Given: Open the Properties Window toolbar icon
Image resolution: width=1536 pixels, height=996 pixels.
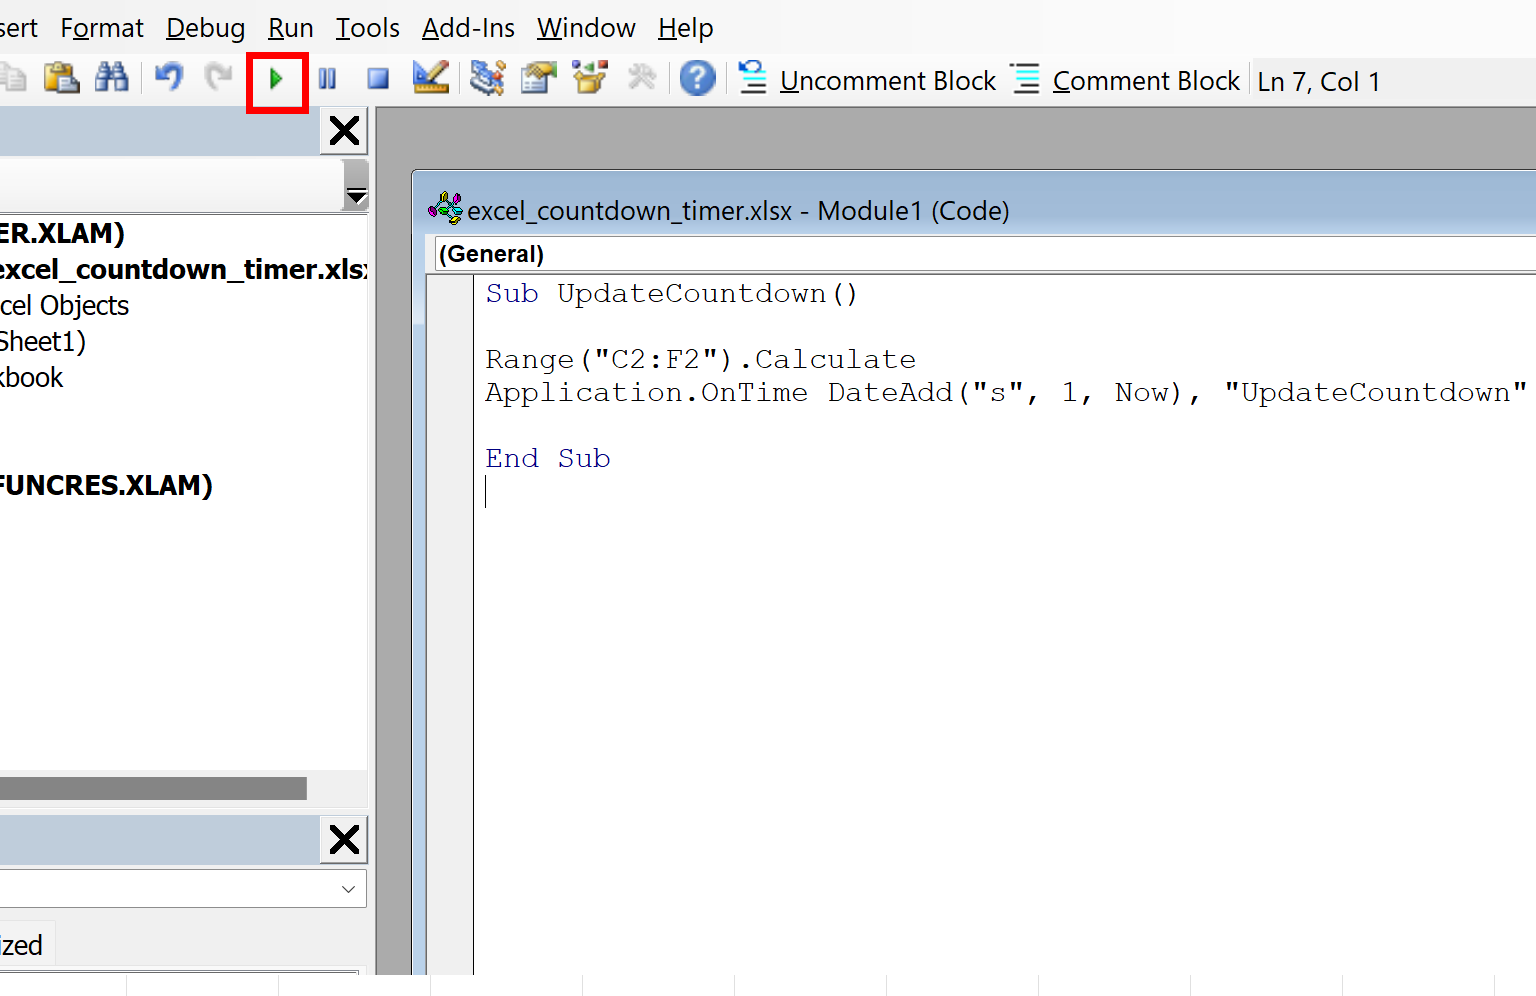Looking at the screenshot, I should 539,79.
